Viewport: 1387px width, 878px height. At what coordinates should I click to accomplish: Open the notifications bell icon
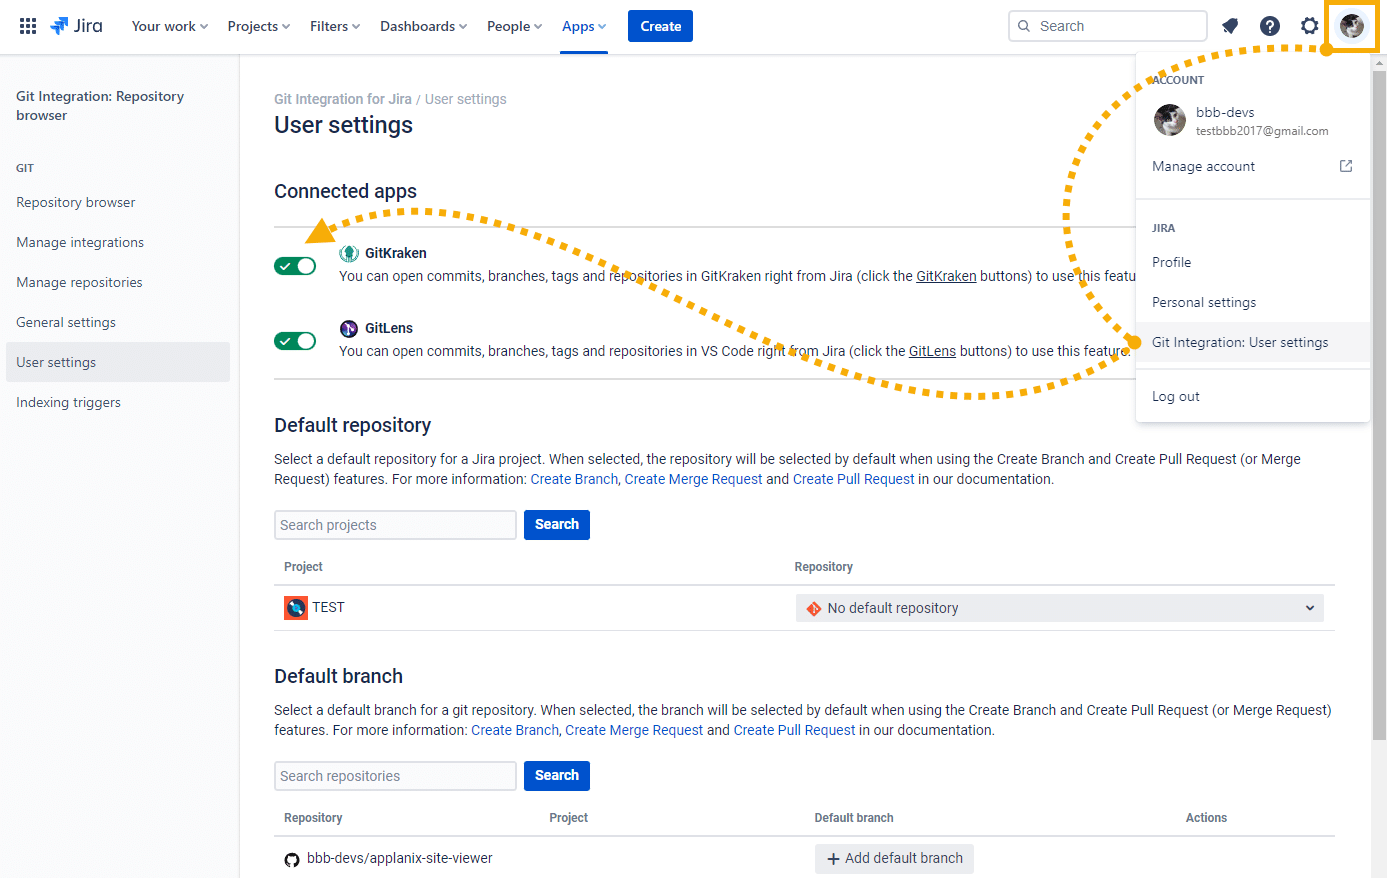tap(1230, 26)
